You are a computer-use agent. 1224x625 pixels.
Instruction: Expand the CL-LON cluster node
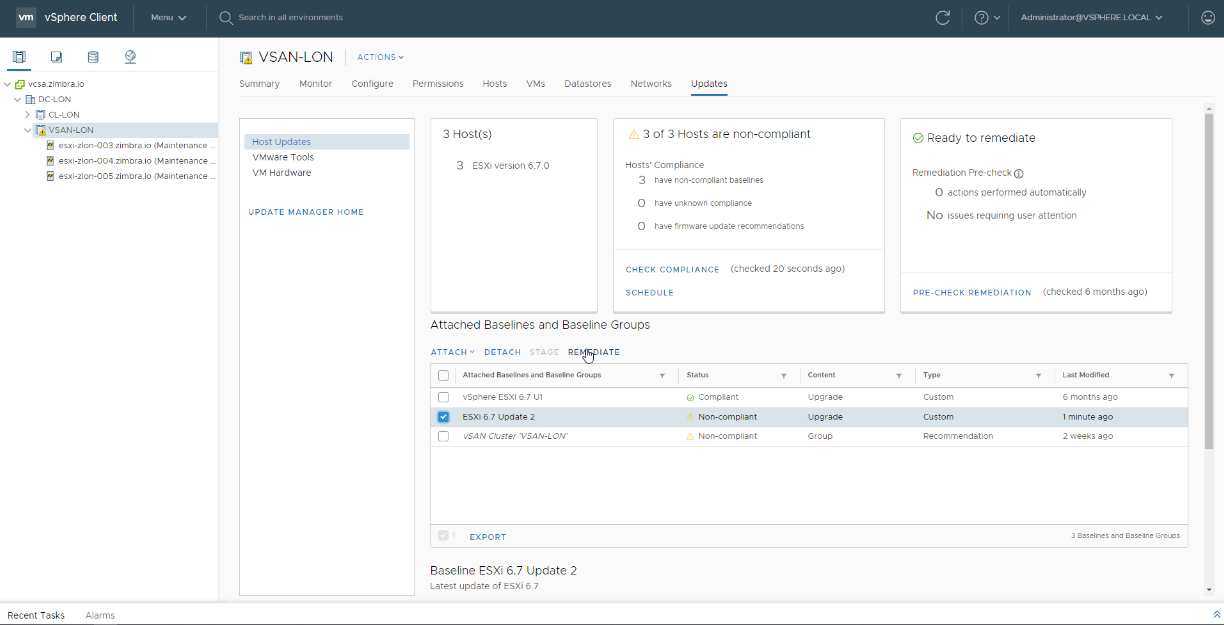click(x=28, y=115)
